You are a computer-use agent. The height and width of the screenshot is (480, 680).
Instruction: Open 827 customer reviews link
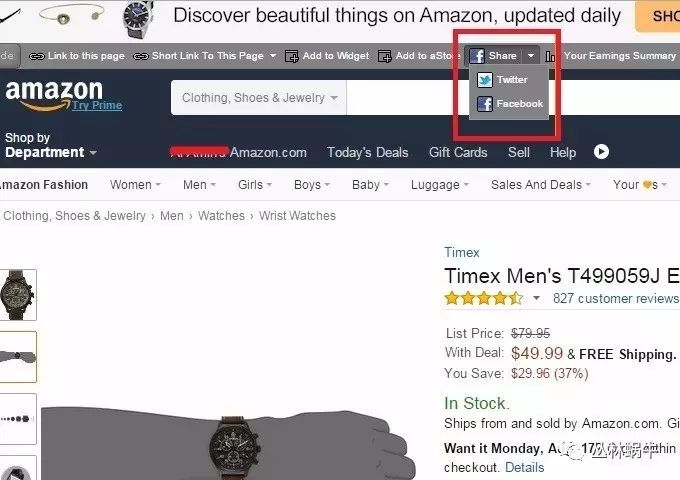616,298
